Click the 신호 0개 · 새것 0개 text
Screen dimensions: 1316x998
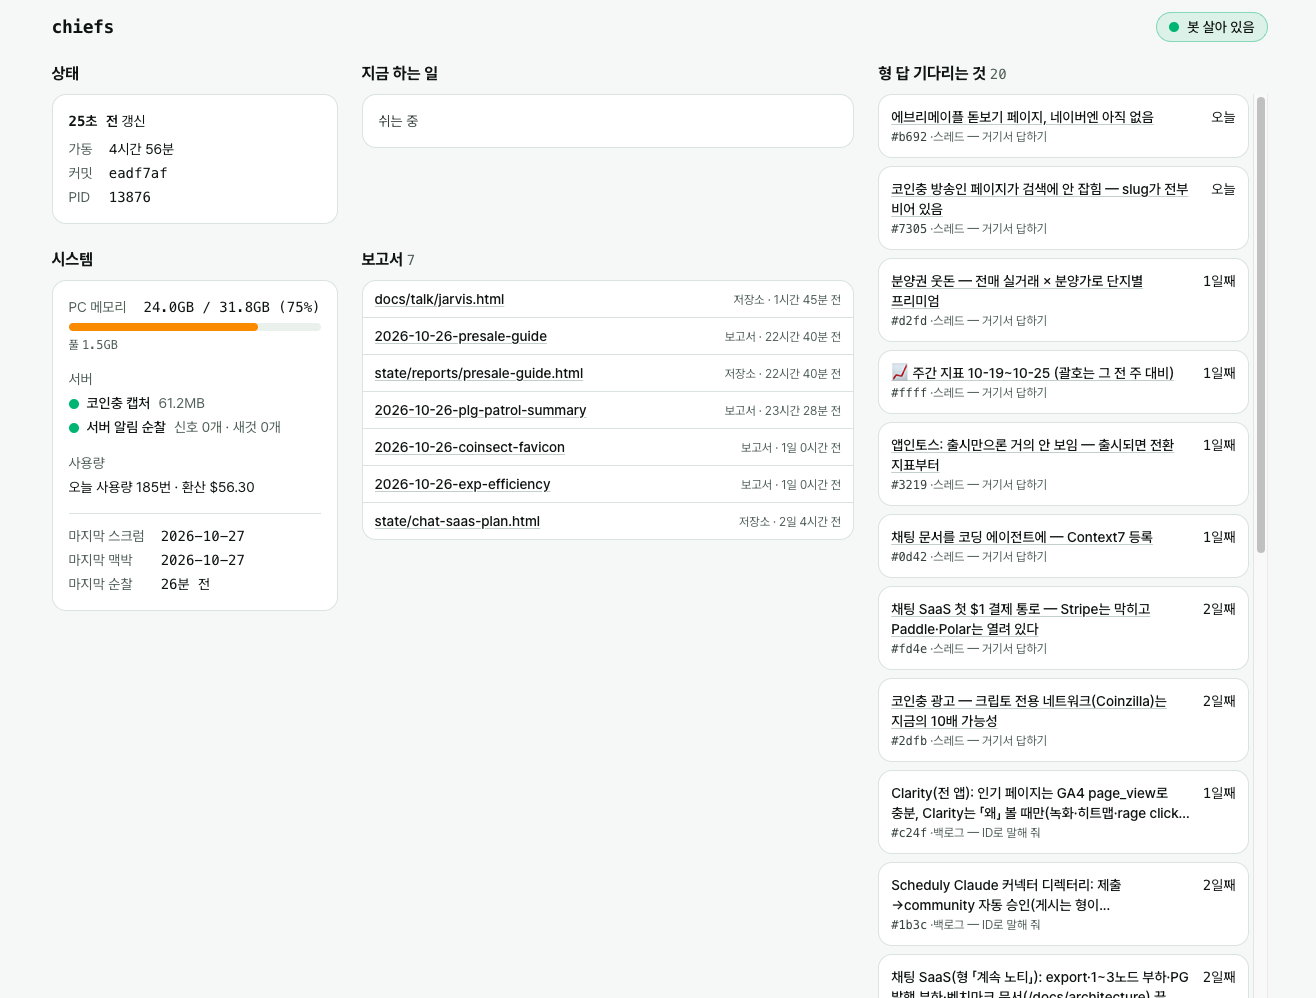click(228, 427)
